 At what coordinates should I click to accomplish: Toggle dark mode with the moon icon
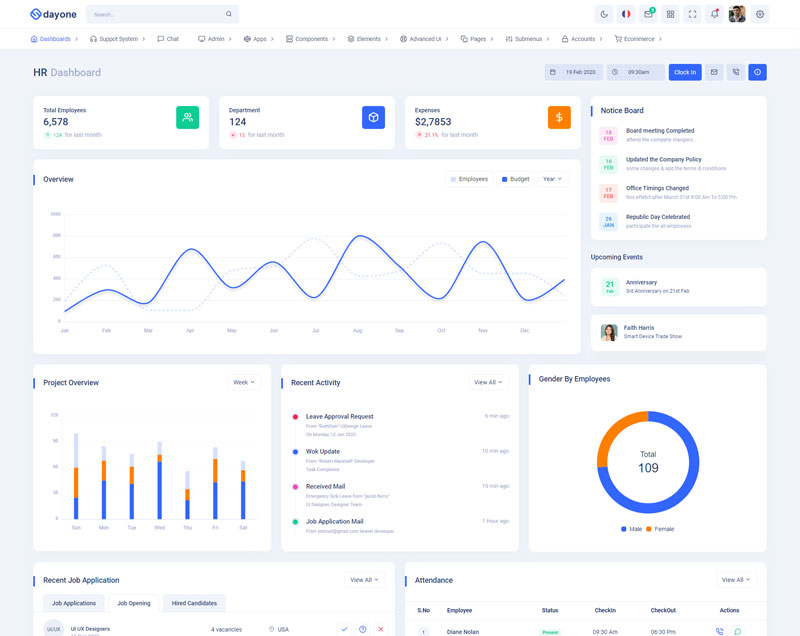[x=604, y=14]
